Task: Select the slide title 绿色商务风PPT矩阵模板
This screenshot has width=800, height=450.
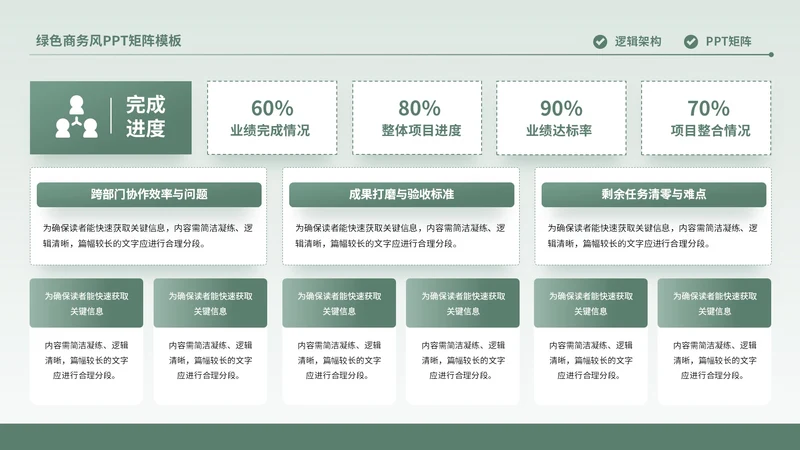Action: [x=109, y=41]
